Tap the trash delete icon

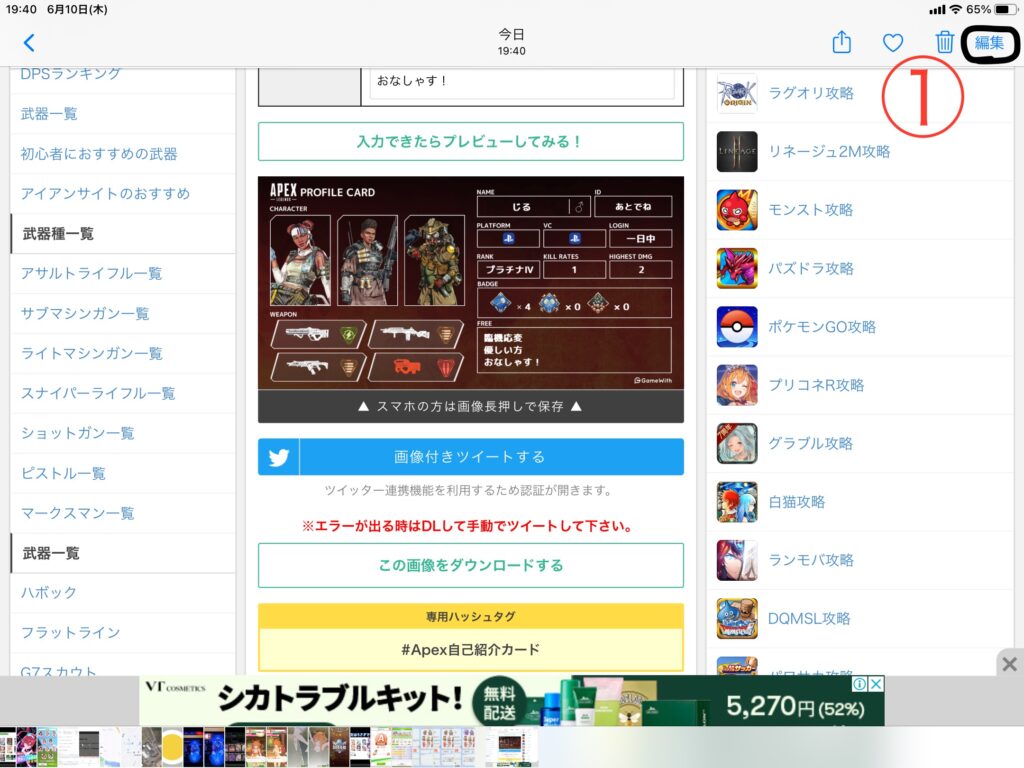tap(944, 43)
